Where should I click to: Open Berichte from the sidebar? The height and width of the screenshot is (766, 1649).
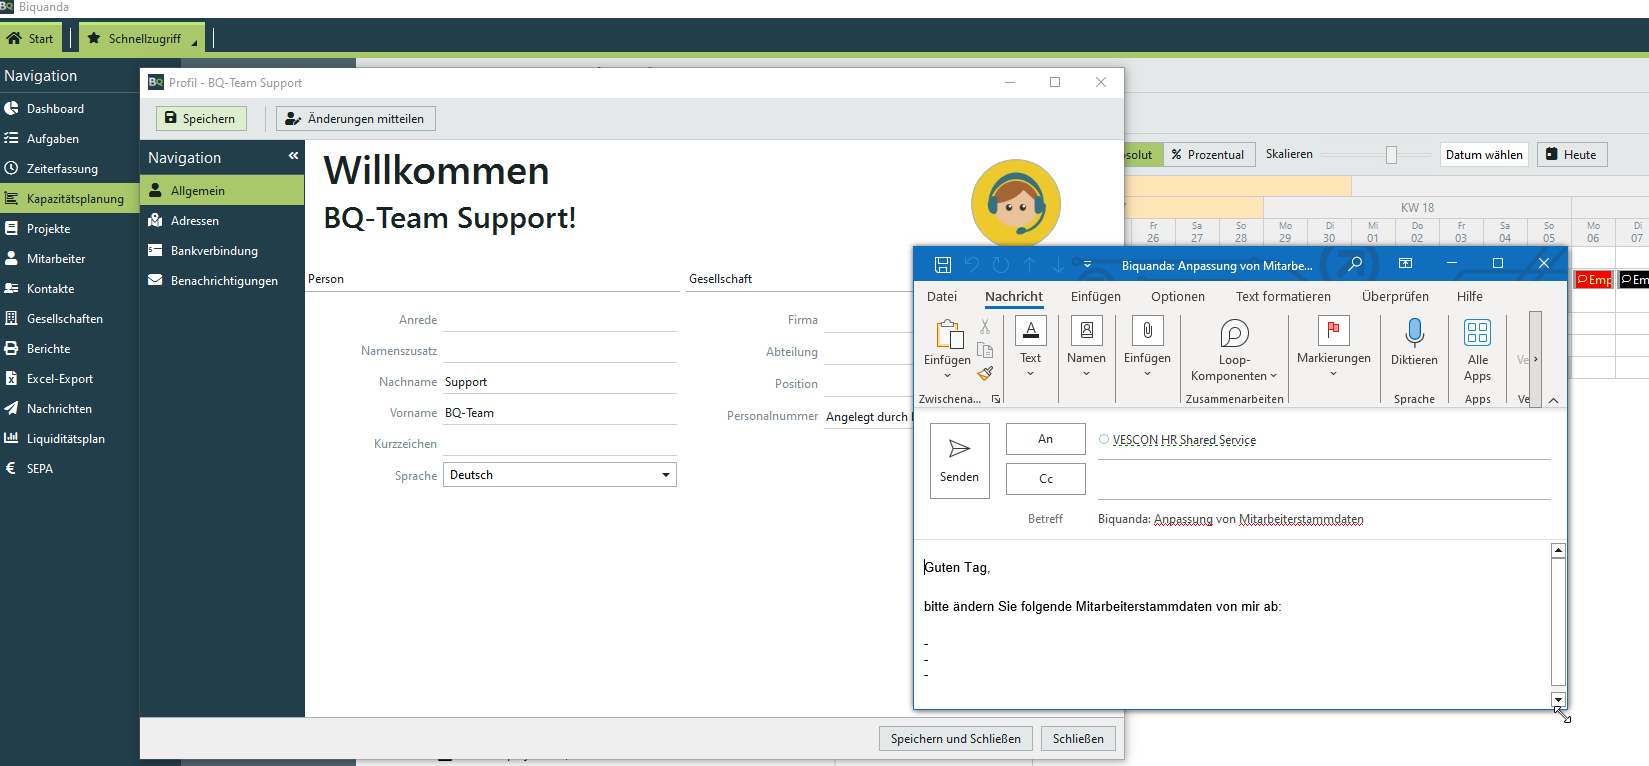pyautogui.click(x=48, y=348)
